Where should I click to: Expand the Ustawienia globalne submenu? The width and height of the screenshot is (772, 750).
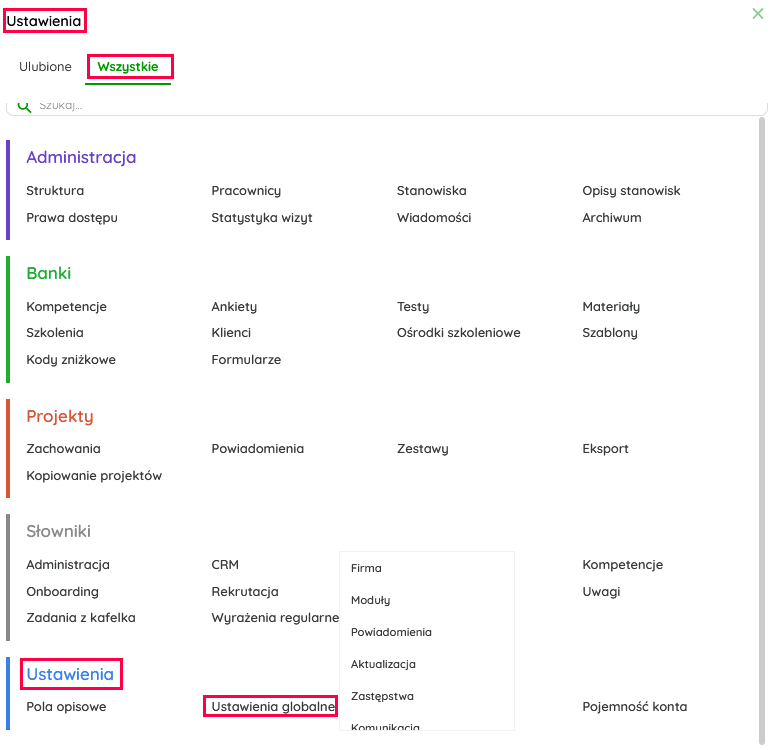click(270, 707)
